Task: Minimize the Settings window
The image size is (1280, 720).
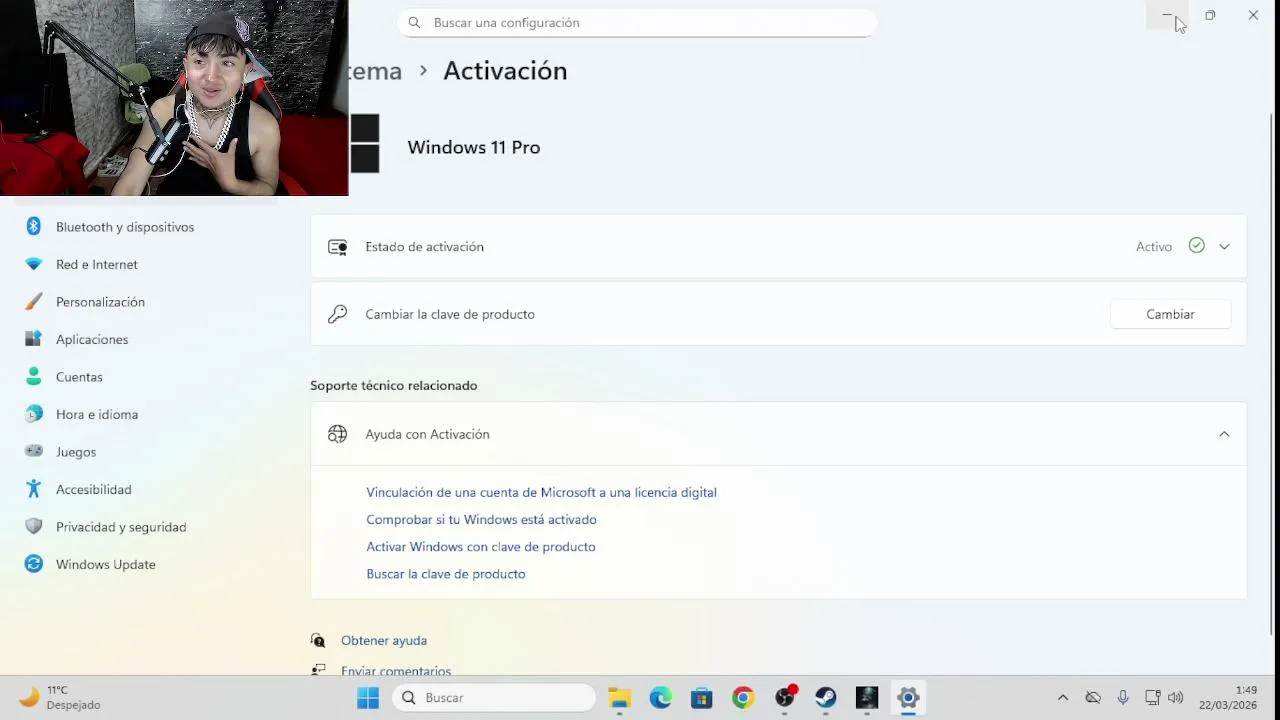Action: tap(1167, 15)
